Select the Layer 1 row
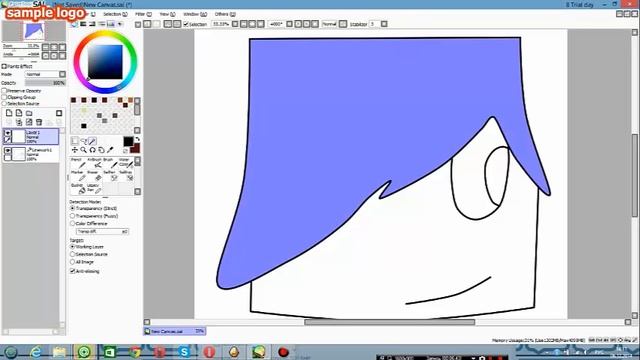 tap(31, 136)
